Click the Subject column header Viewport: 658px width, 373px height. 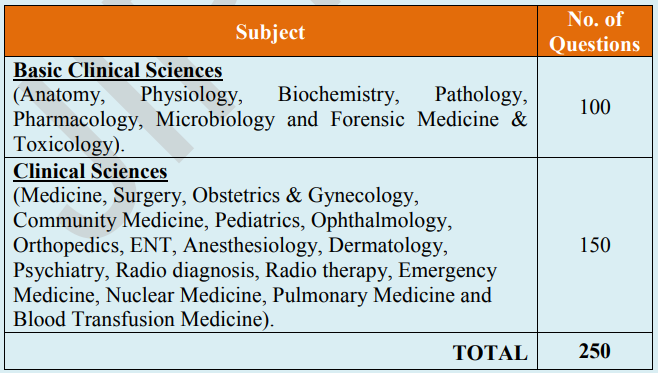coord(270,32)
